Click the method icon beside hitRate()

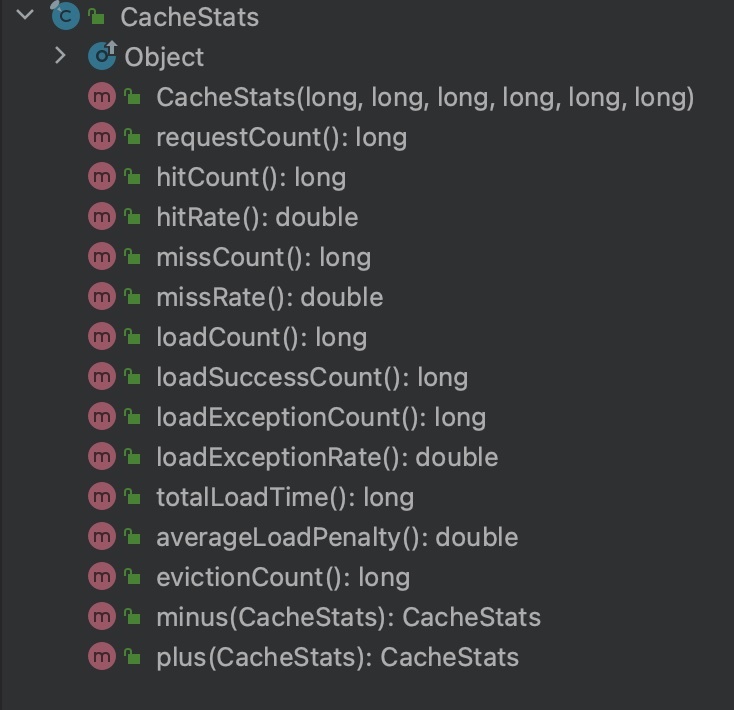[x=102, y=217]
